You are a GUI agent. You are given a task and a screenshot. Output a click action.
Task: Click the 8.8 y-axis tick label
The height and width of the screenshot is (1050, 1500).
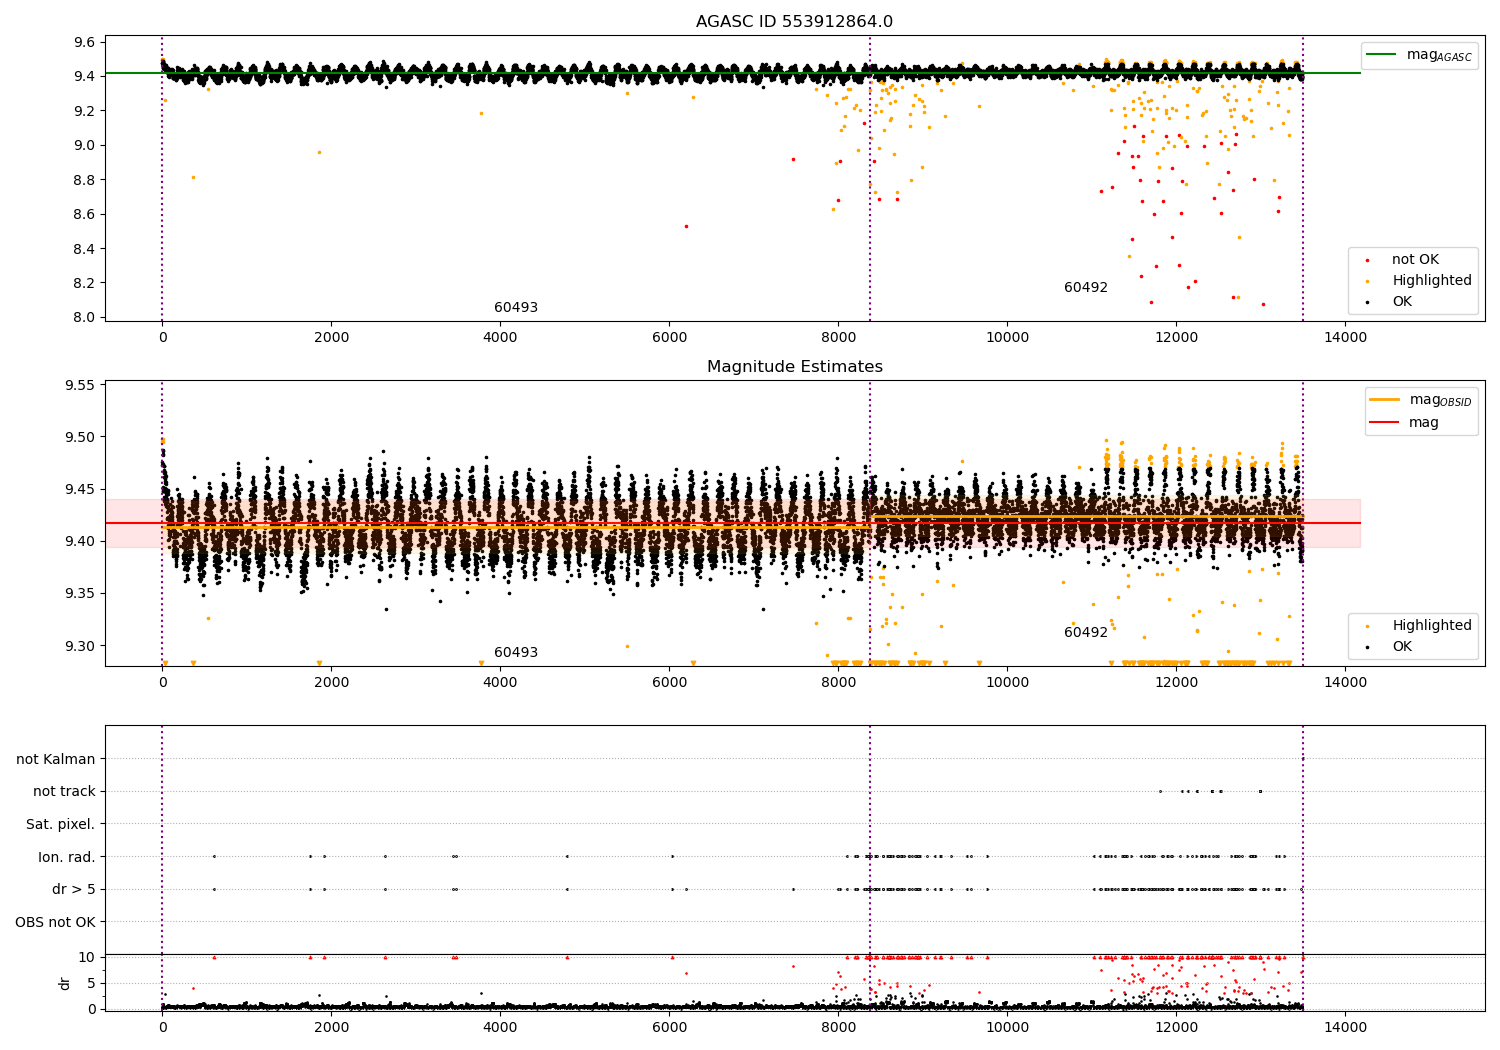click(x=84, y=180)
